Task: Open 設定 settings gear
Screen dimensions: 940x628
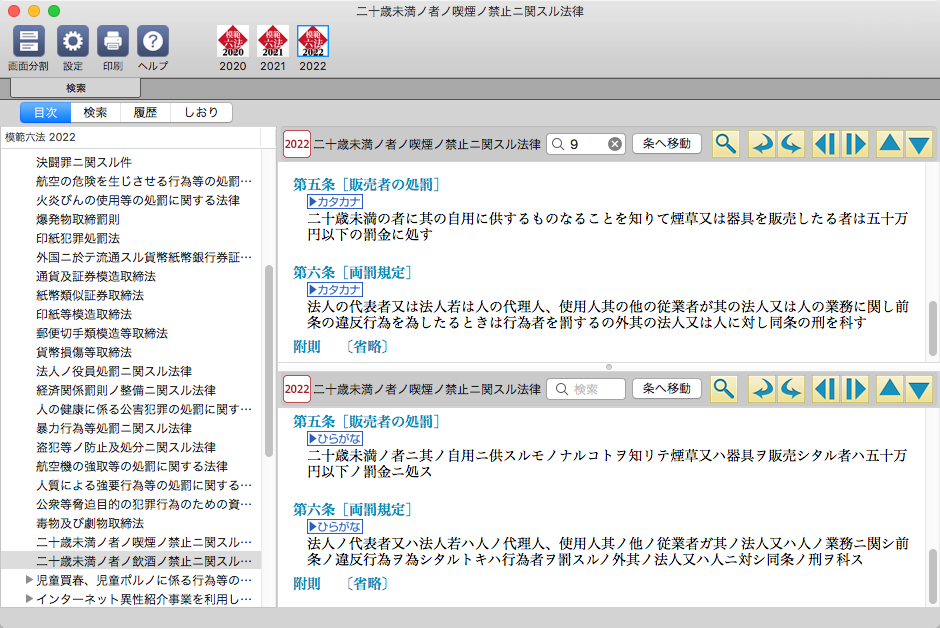Action: click(x=73, y=41)
